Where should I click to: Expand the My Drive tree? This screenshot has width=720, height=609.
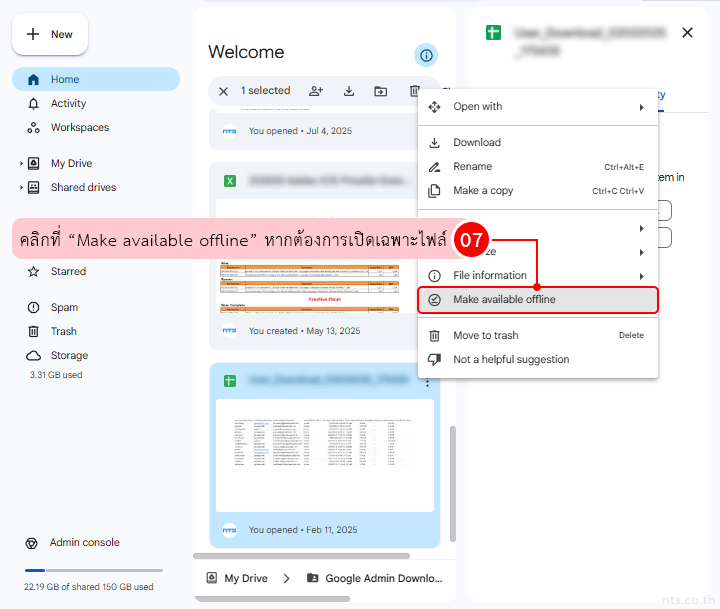pyautogui.click(x=21, y=163)
